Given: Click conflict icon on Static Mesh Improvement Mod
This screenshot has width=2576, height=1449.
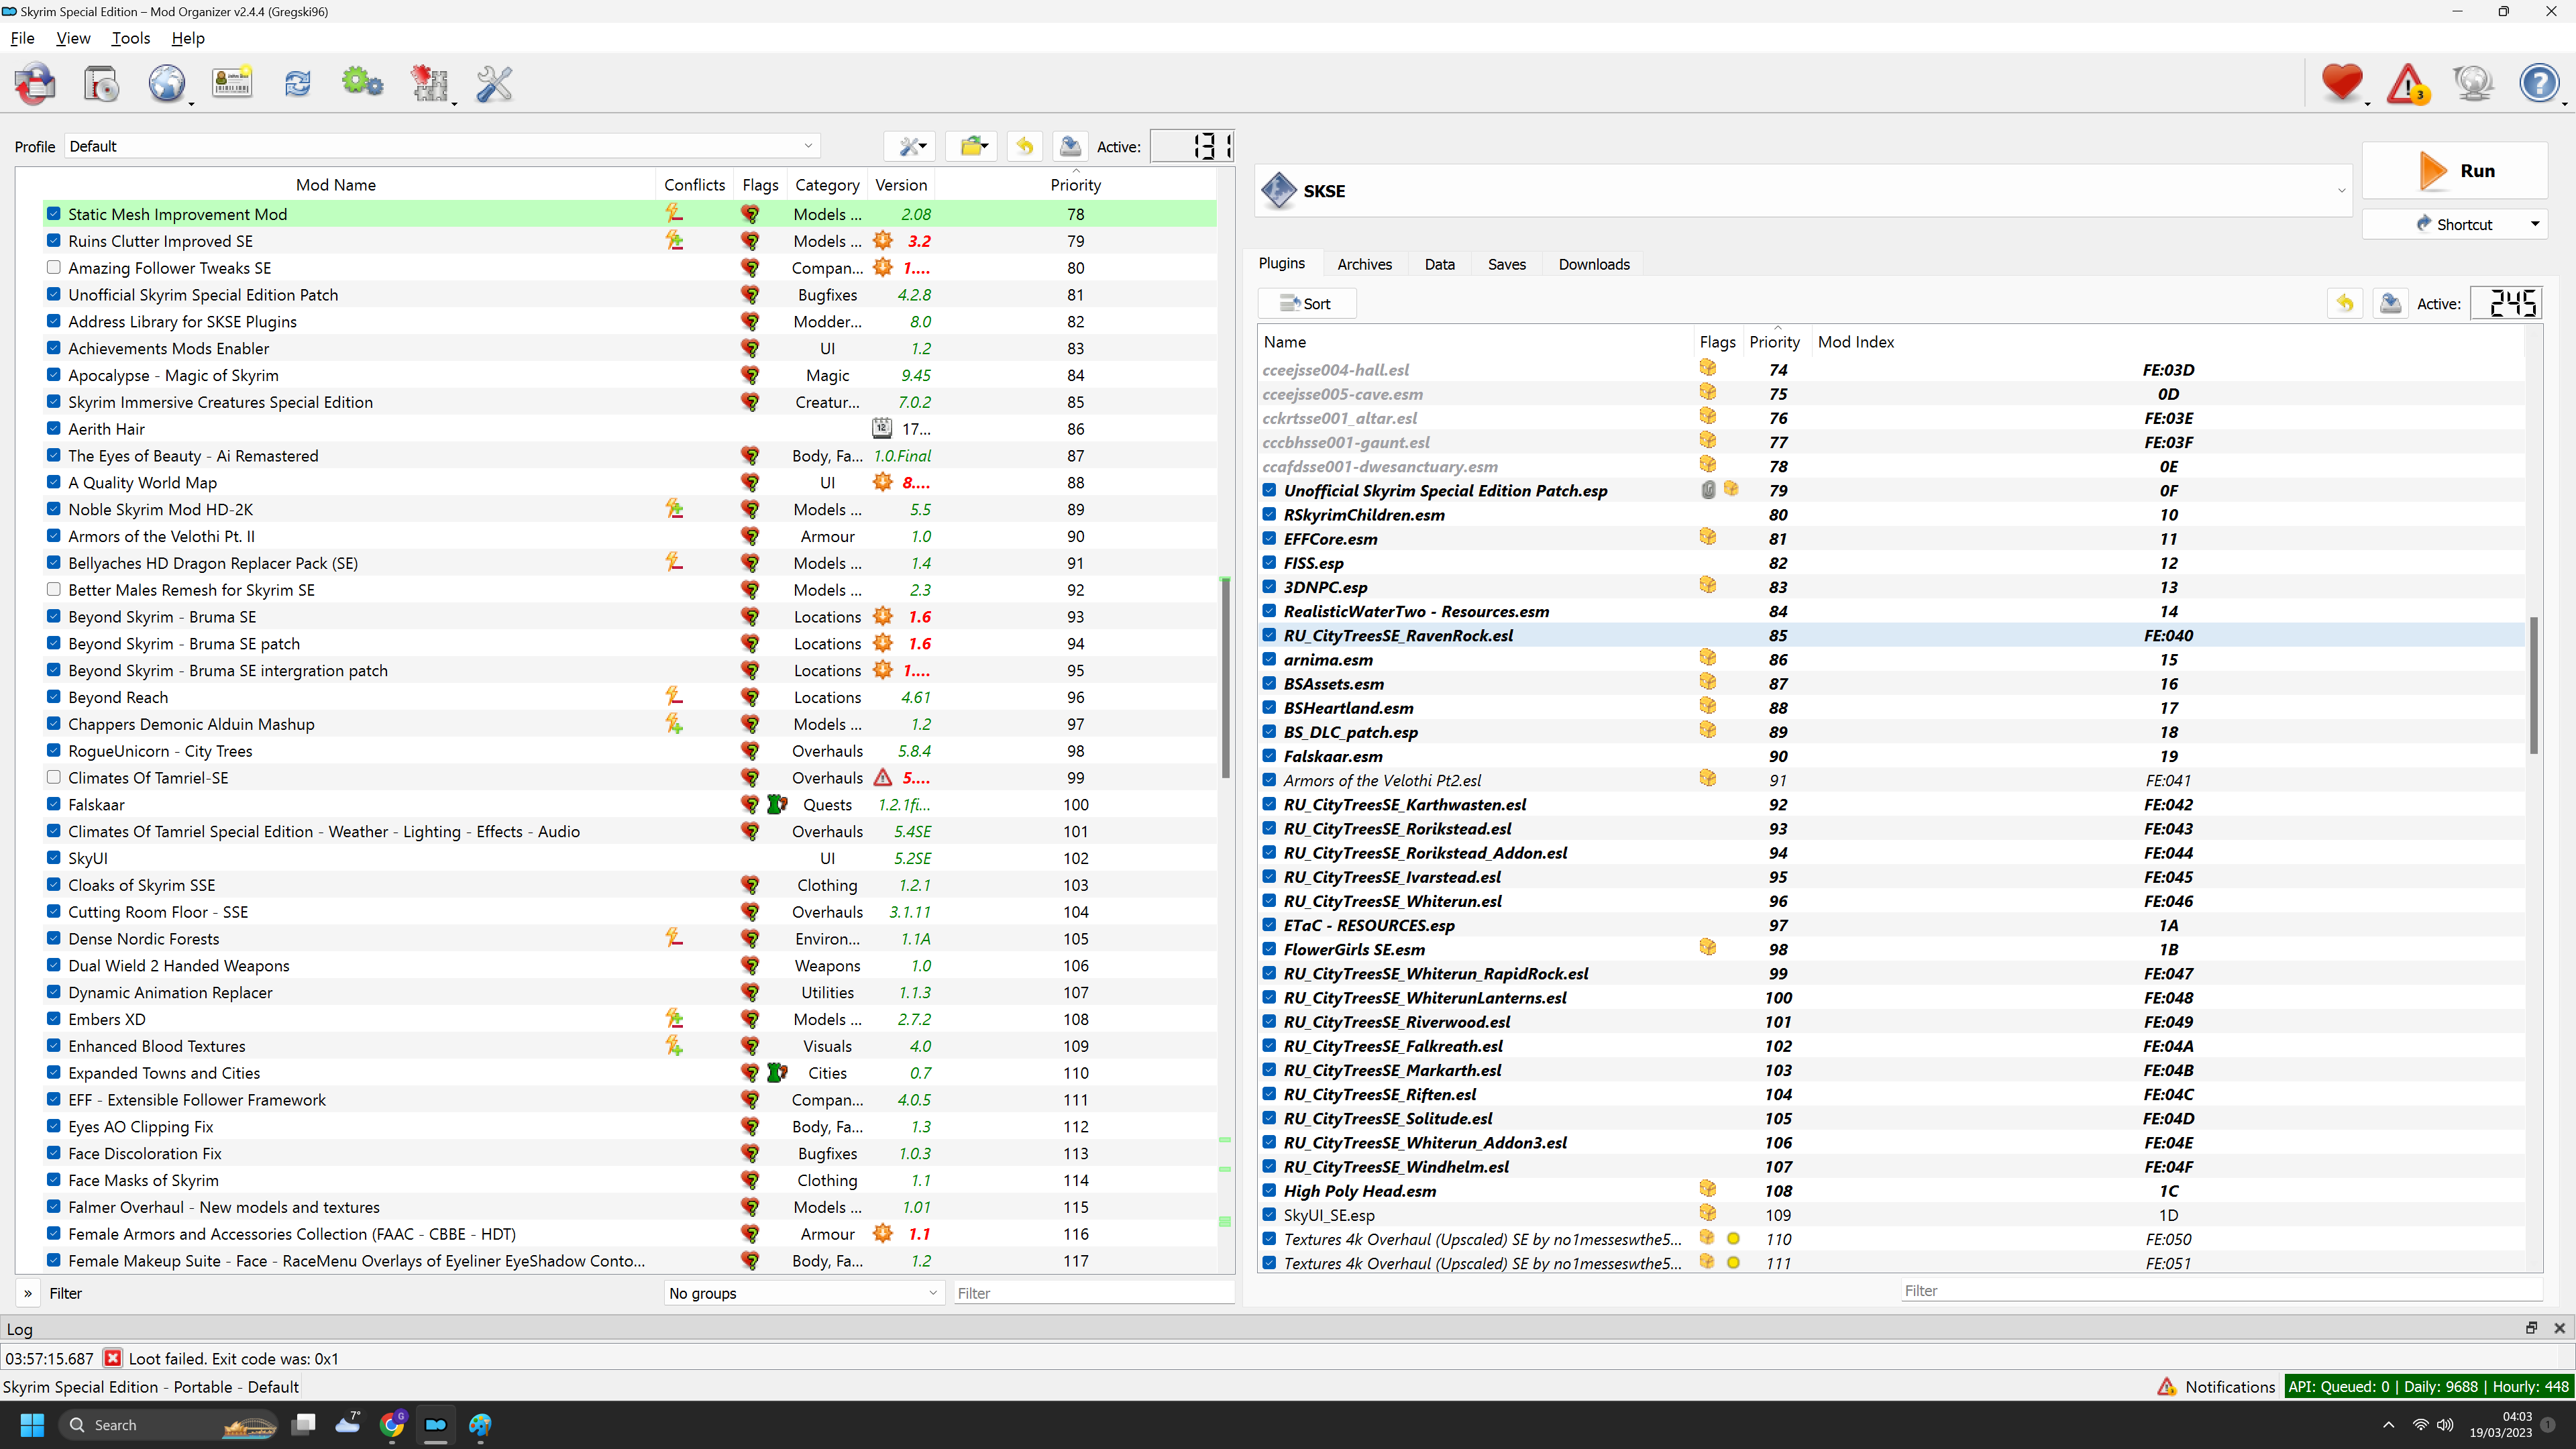Looking at the screenshot, I should 675,213.
